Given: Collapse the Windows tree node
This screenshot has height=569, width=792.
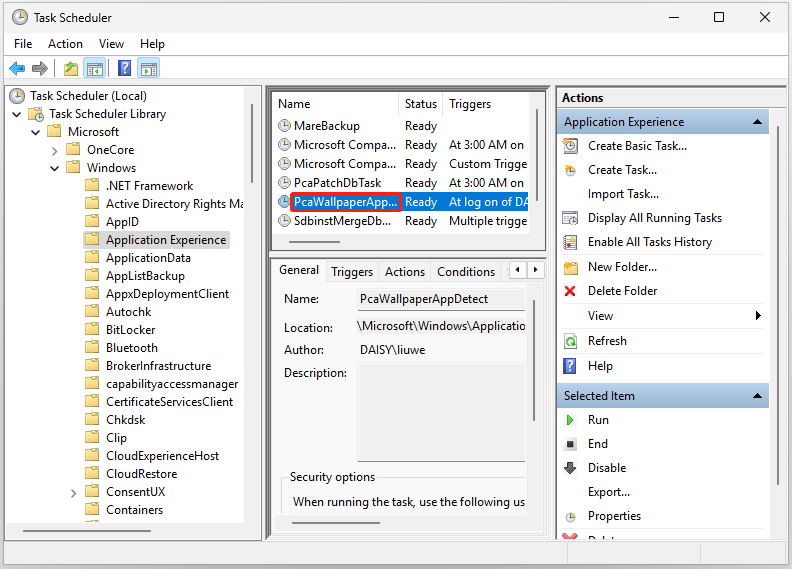Looking at the screenshot, I should pyautogui.click(x=55, y=168).
